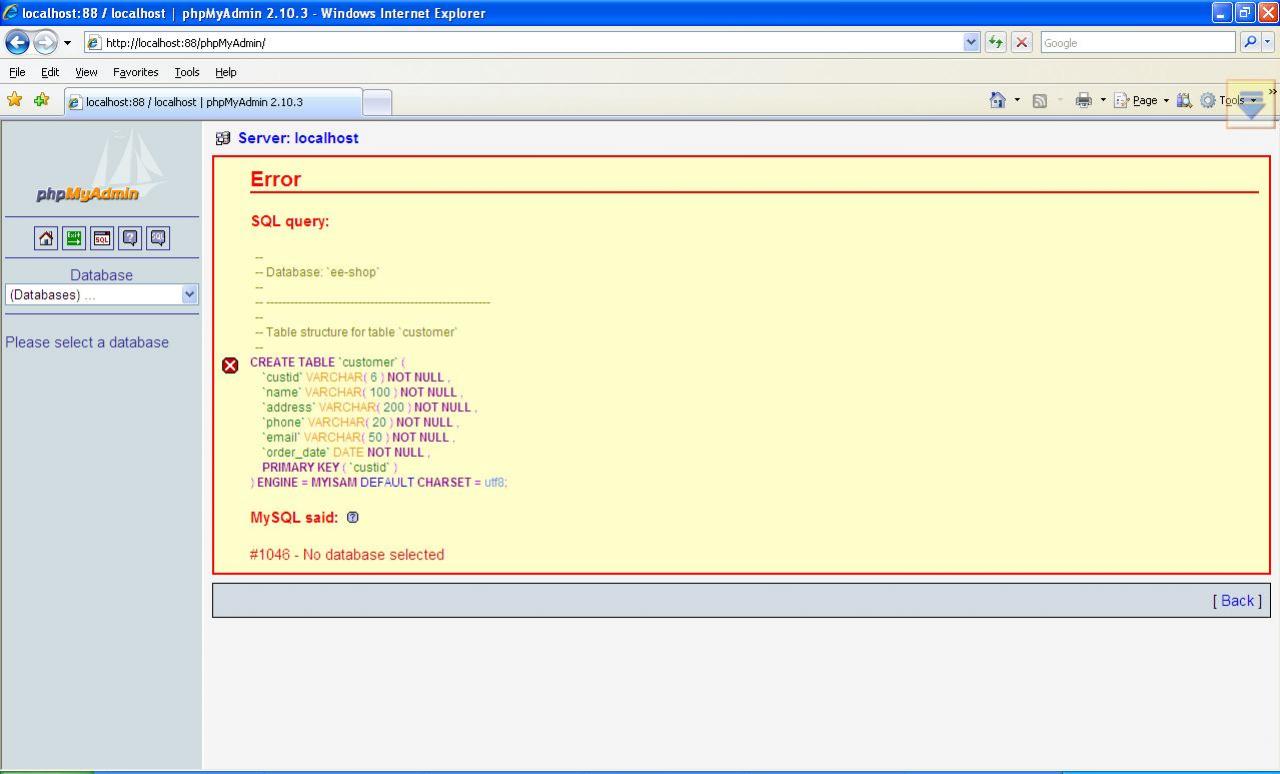Click inside the Google search box
Image resolution: width=1280 pixels, height=774 pixels.
pyautogui.click(x=1138, y=42)
